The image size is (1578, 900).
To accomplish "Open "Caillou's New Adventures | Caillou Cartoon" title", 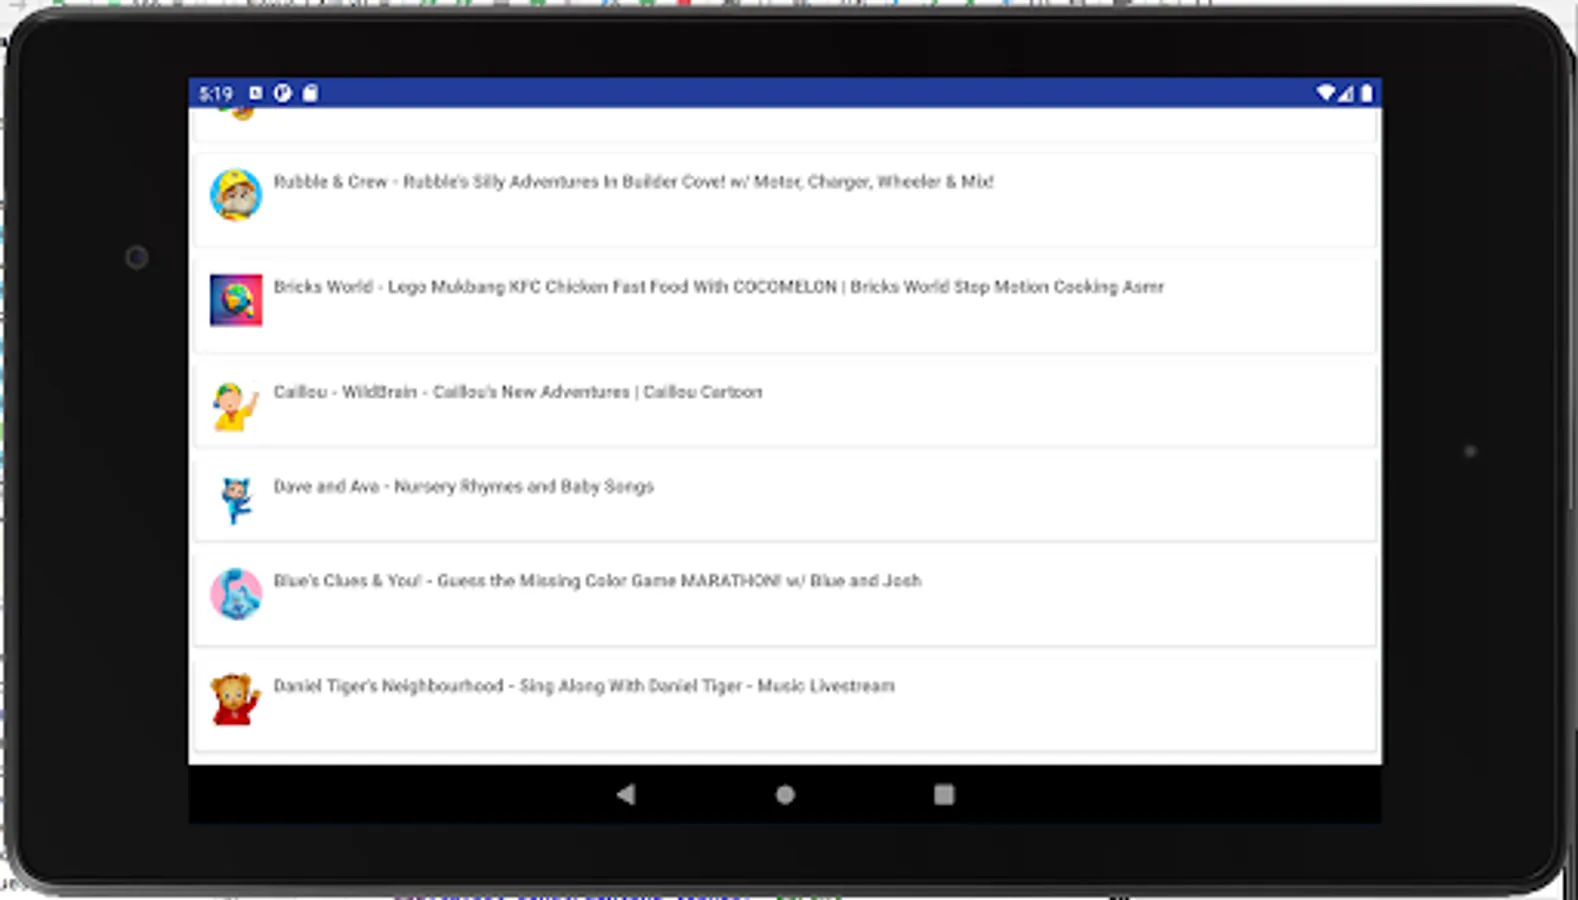I will pyautogui.click(x=597, y=392).
